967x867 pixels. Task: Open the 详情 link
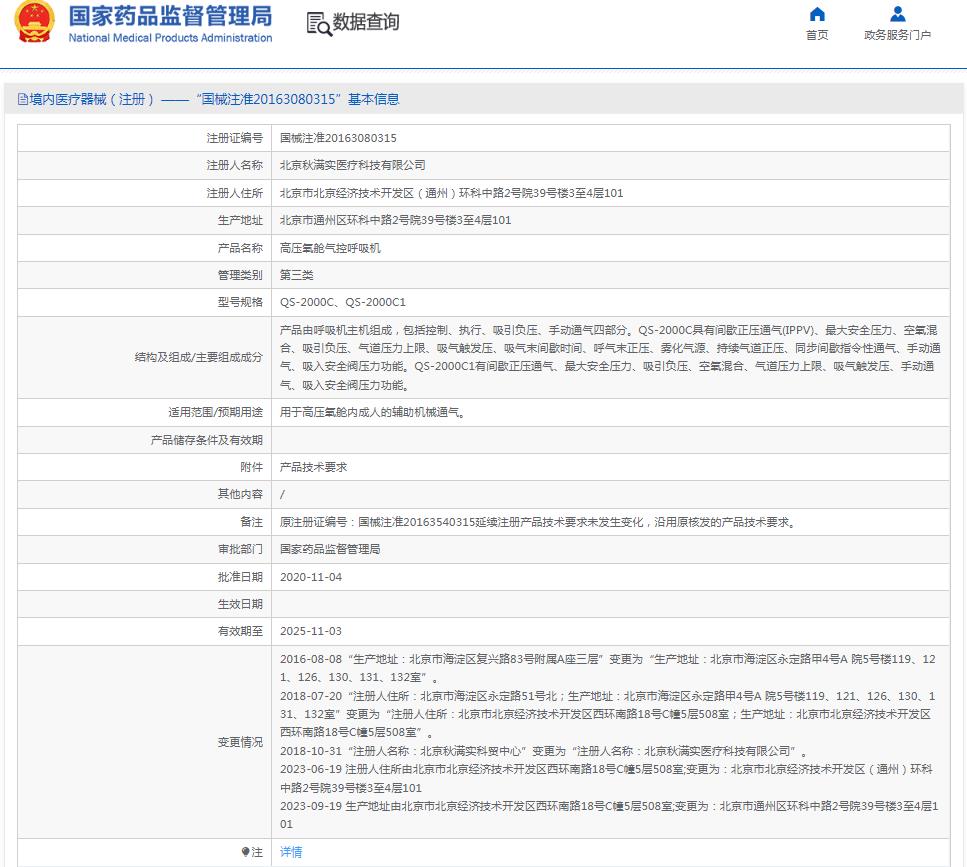[291, 852]
